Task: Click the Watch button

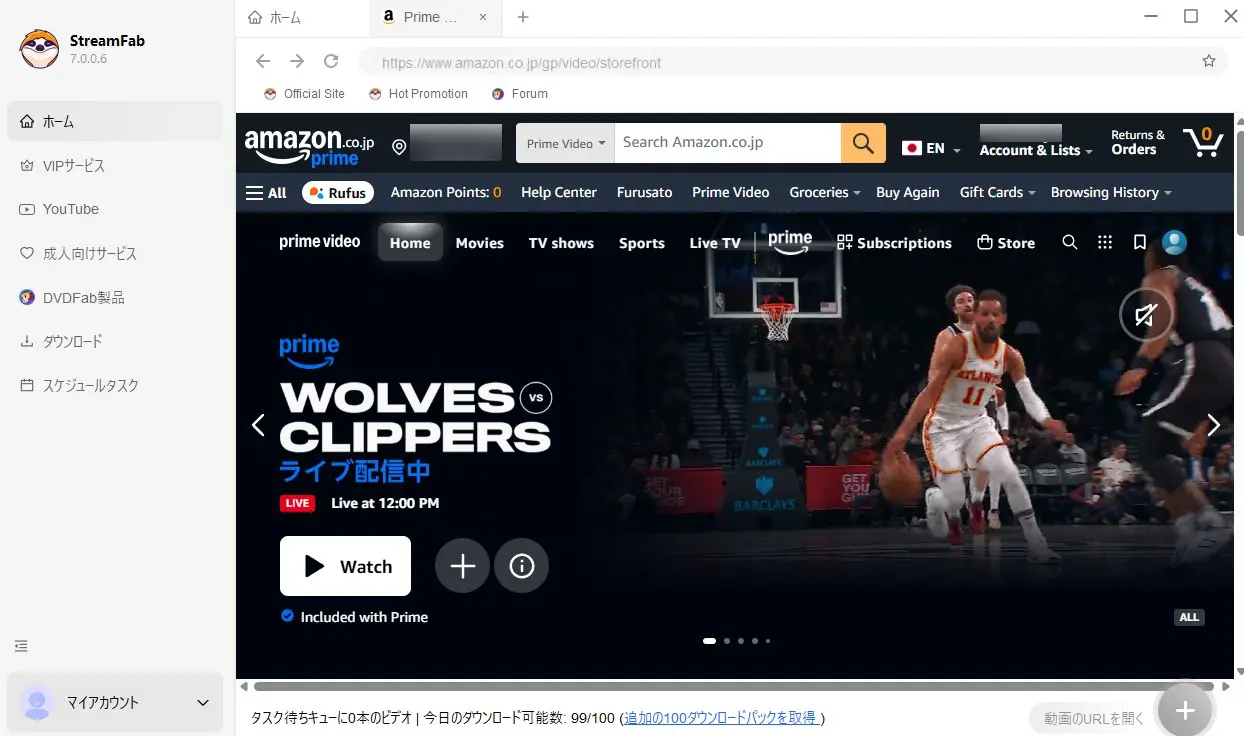Action: 345,566
